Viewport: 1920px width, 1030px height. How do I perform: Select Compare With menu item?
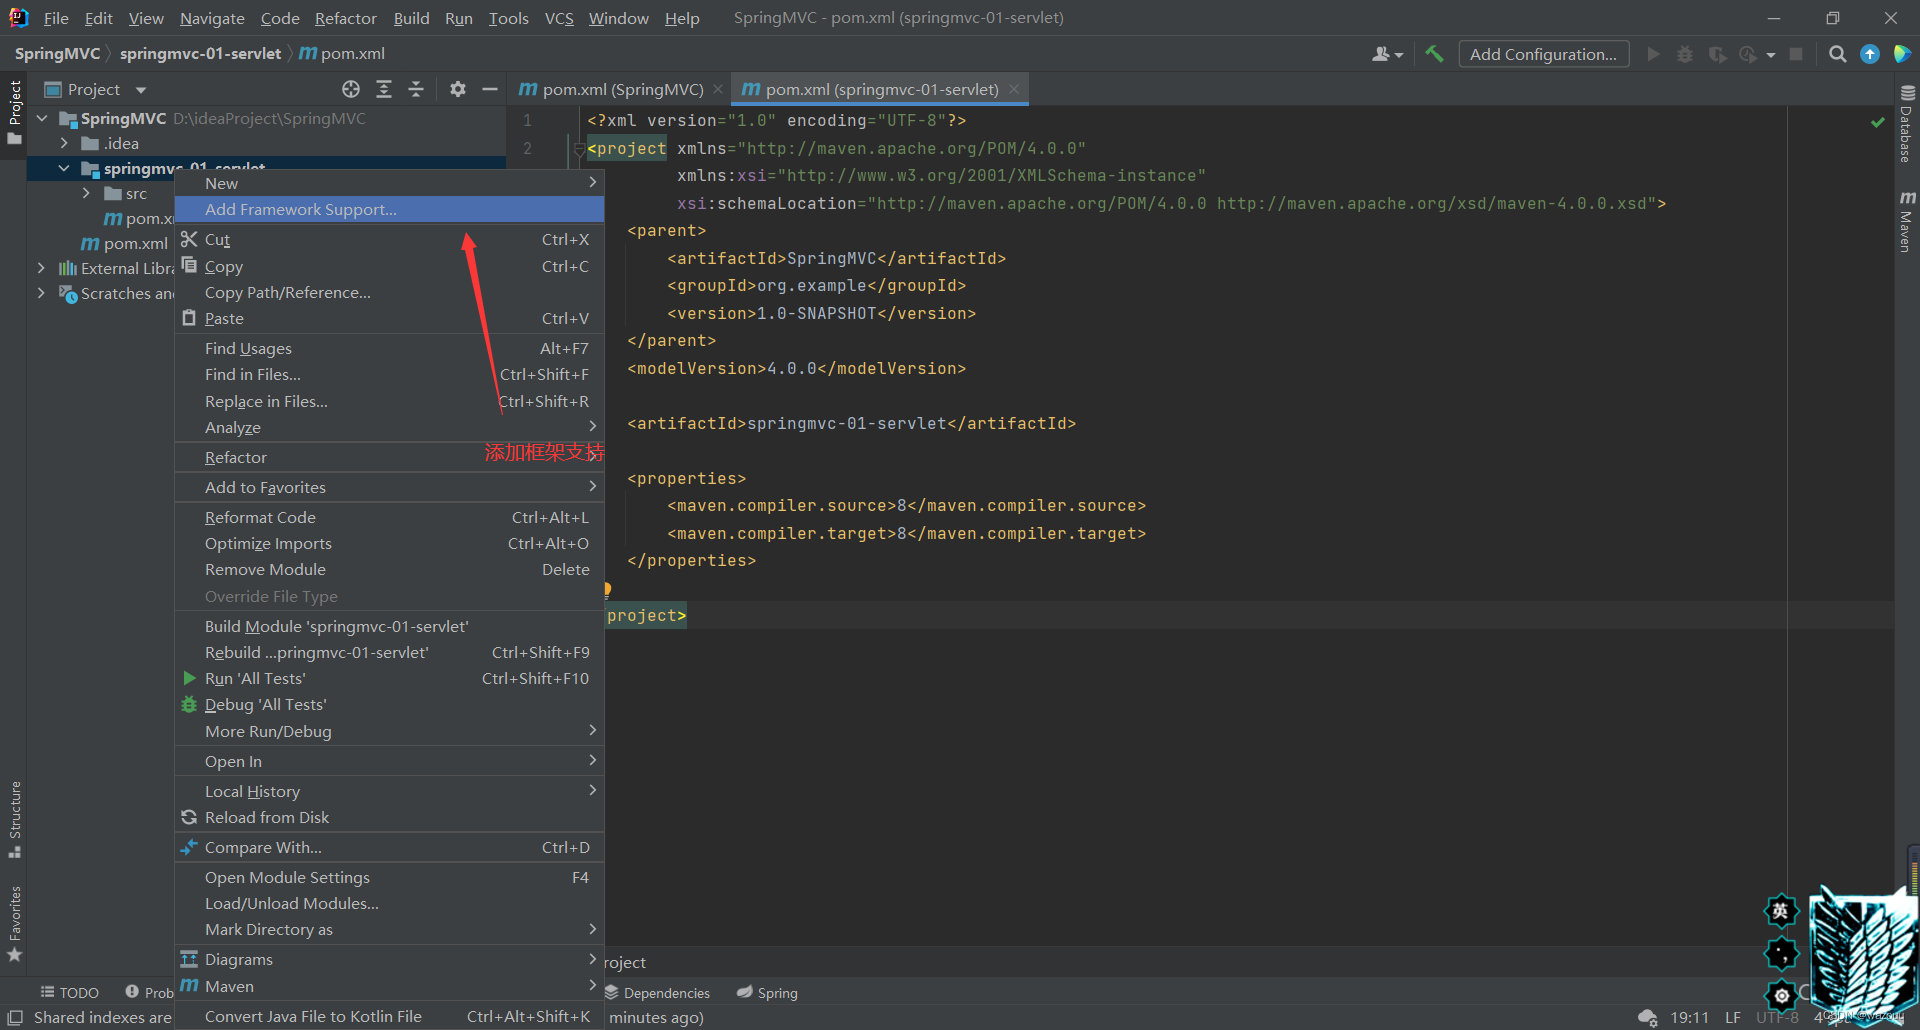click(390, 847)
